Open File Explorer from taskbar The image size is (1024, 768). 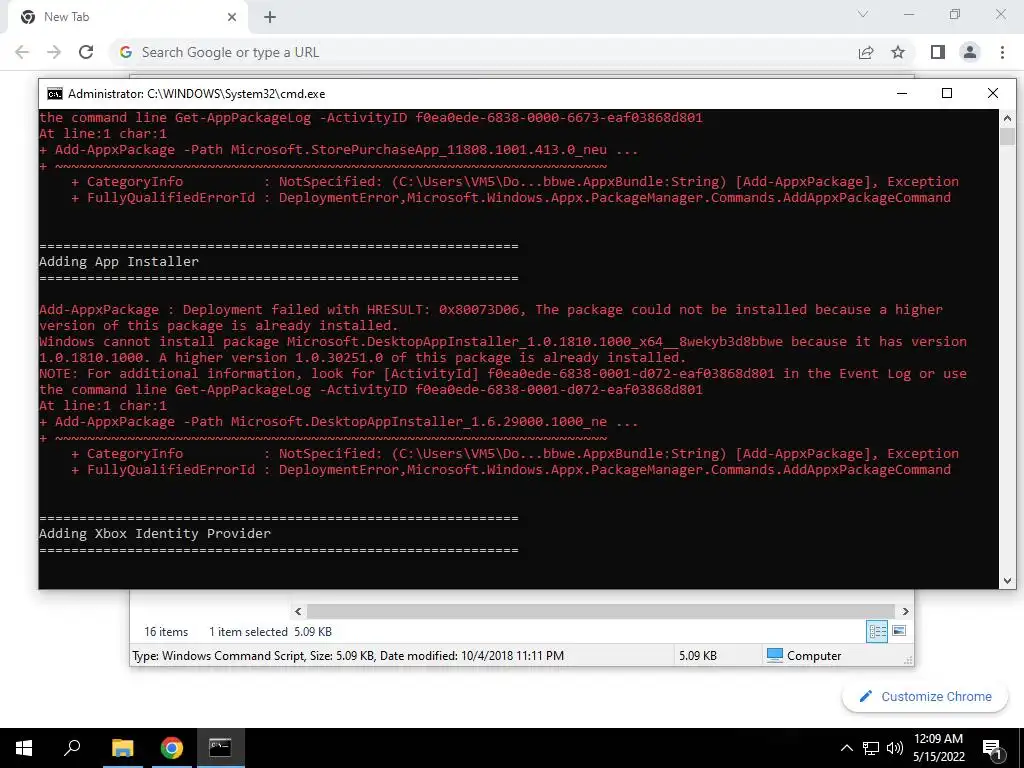[122, 748]
